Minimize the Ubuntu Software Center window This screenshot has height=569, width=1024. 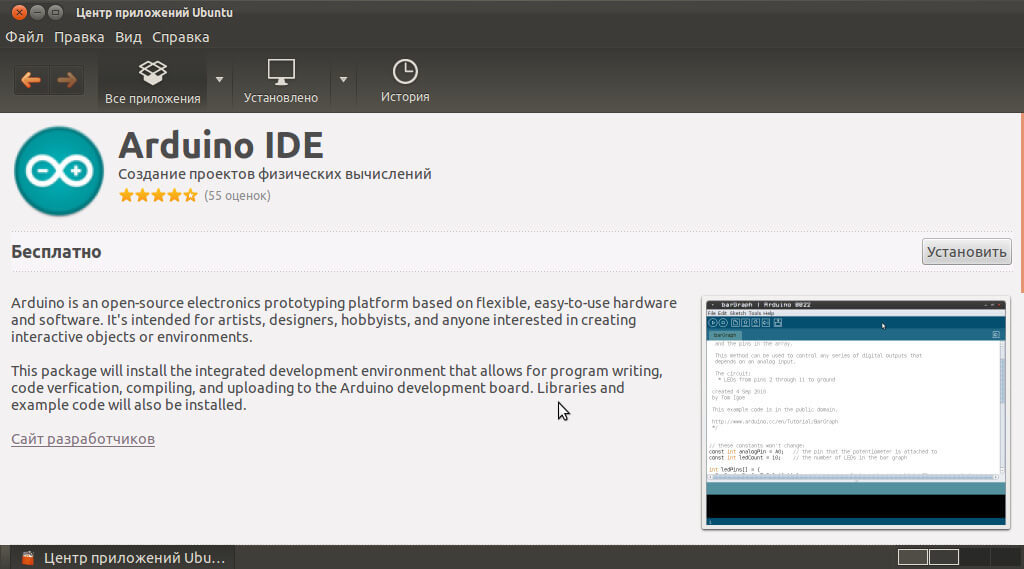tap(37, 12)
